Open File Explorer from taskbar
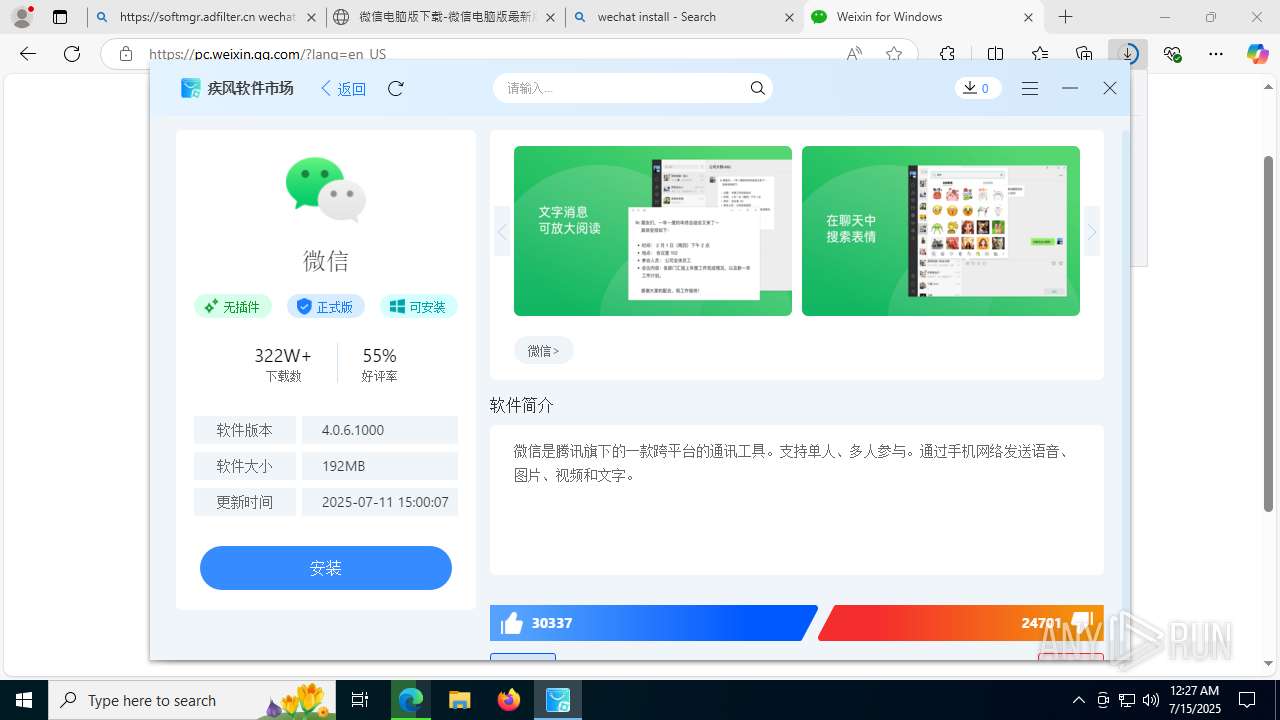The height and width of the screenshot is (720, 1280). coord(459,700)
